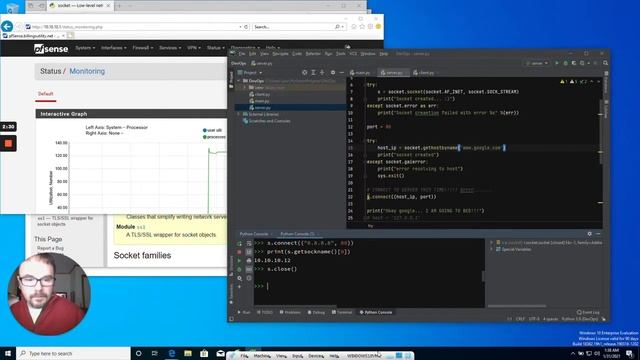Open the Mail app from the taskbar
Screen dimensions: 640x360
tap(220, 353)
